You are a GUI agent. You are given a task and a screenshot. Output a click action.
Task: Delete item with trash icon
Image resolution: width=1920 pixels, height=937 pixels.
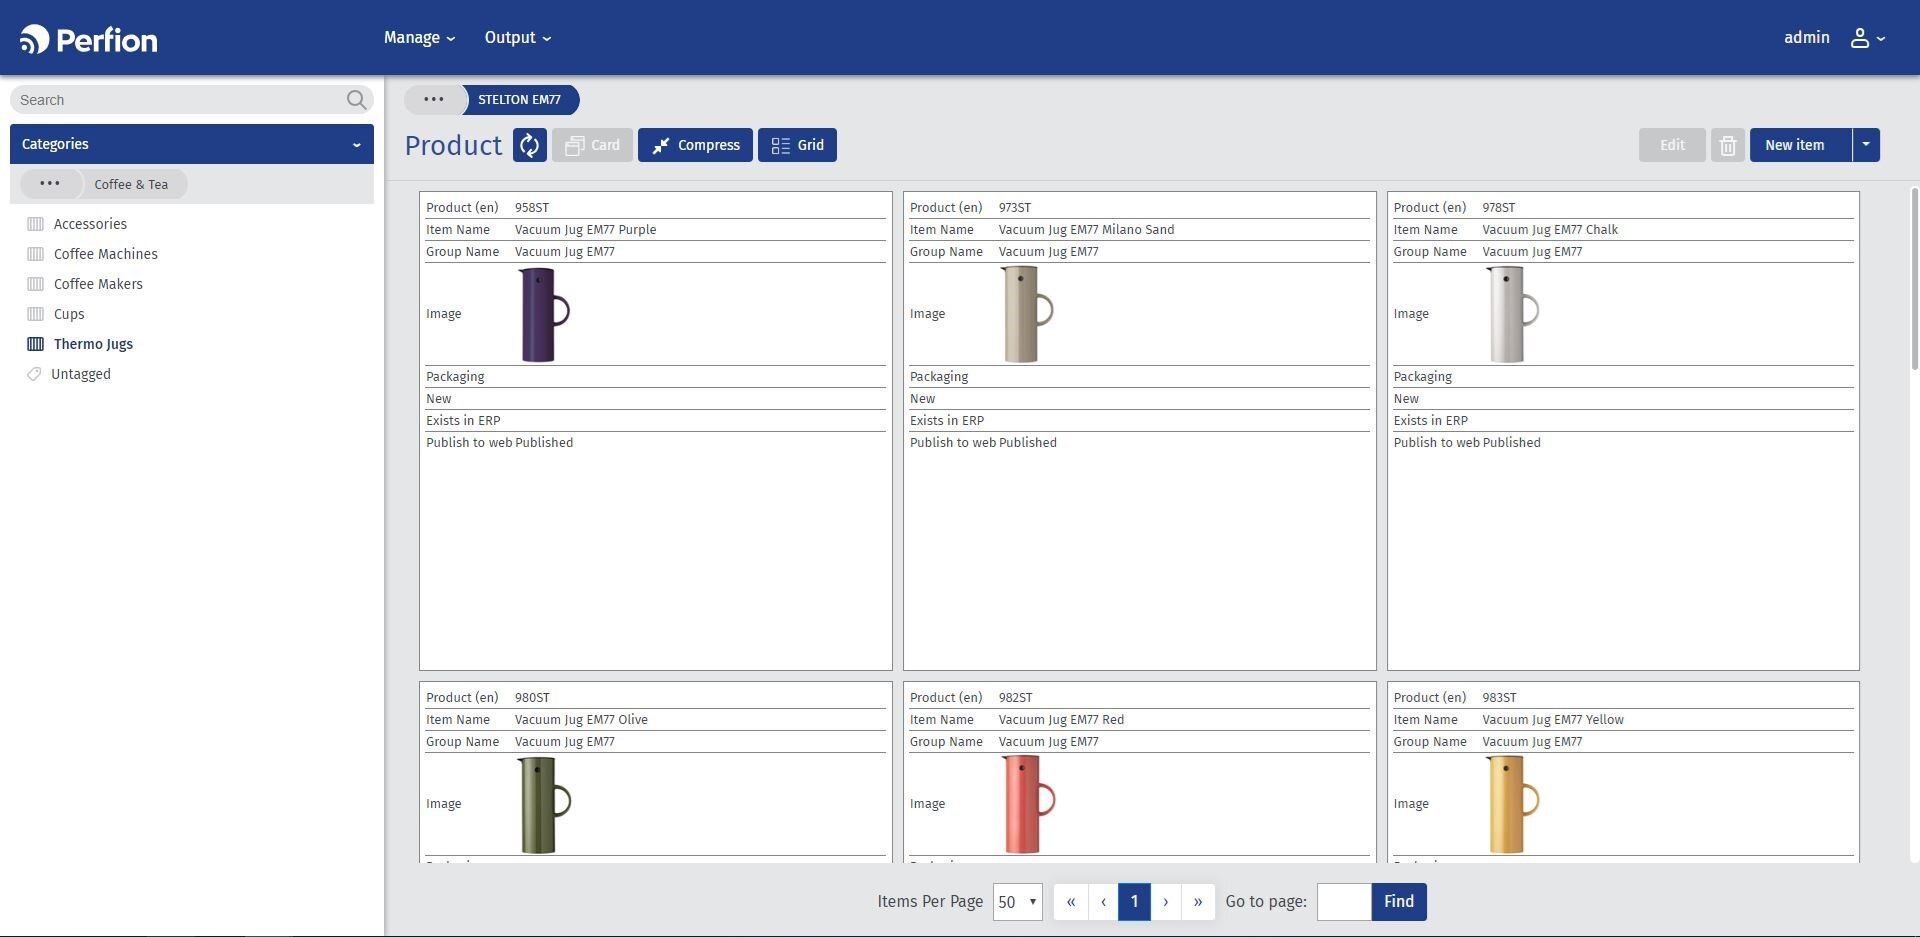point(1727,145)
